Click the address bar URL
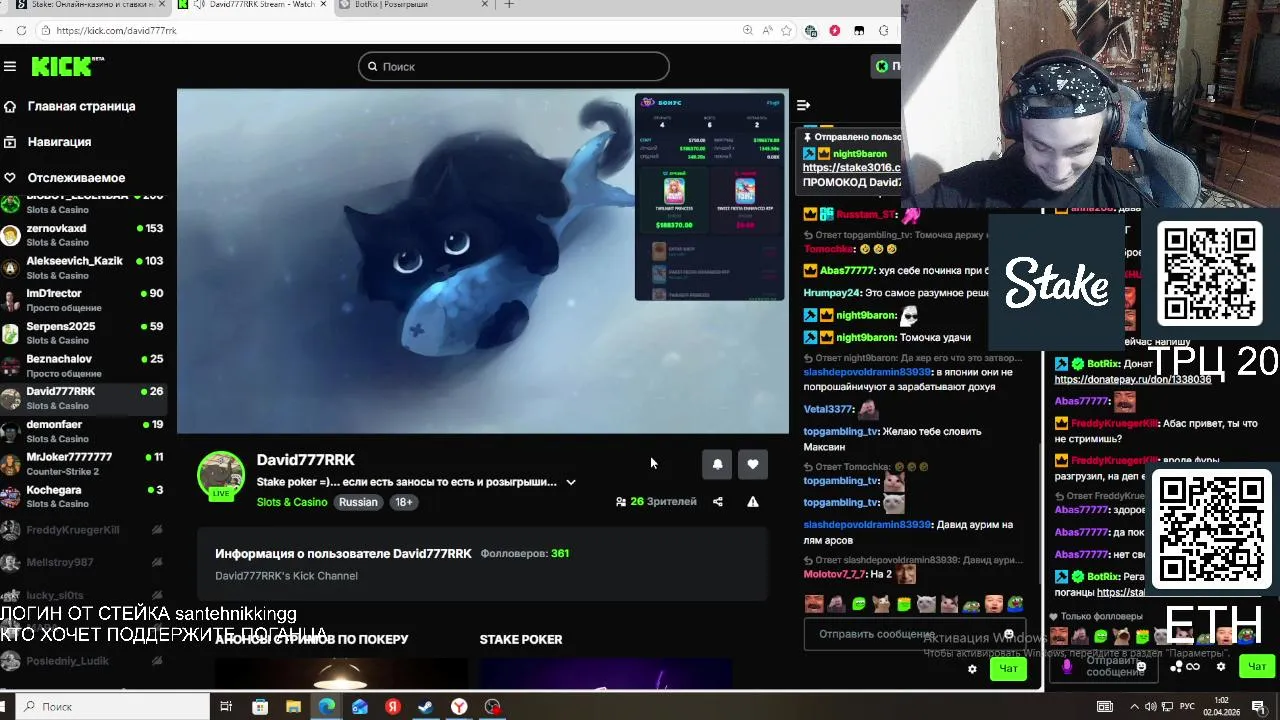The image size is (1280, 720). pyautogui.click(x=116, y=31)
